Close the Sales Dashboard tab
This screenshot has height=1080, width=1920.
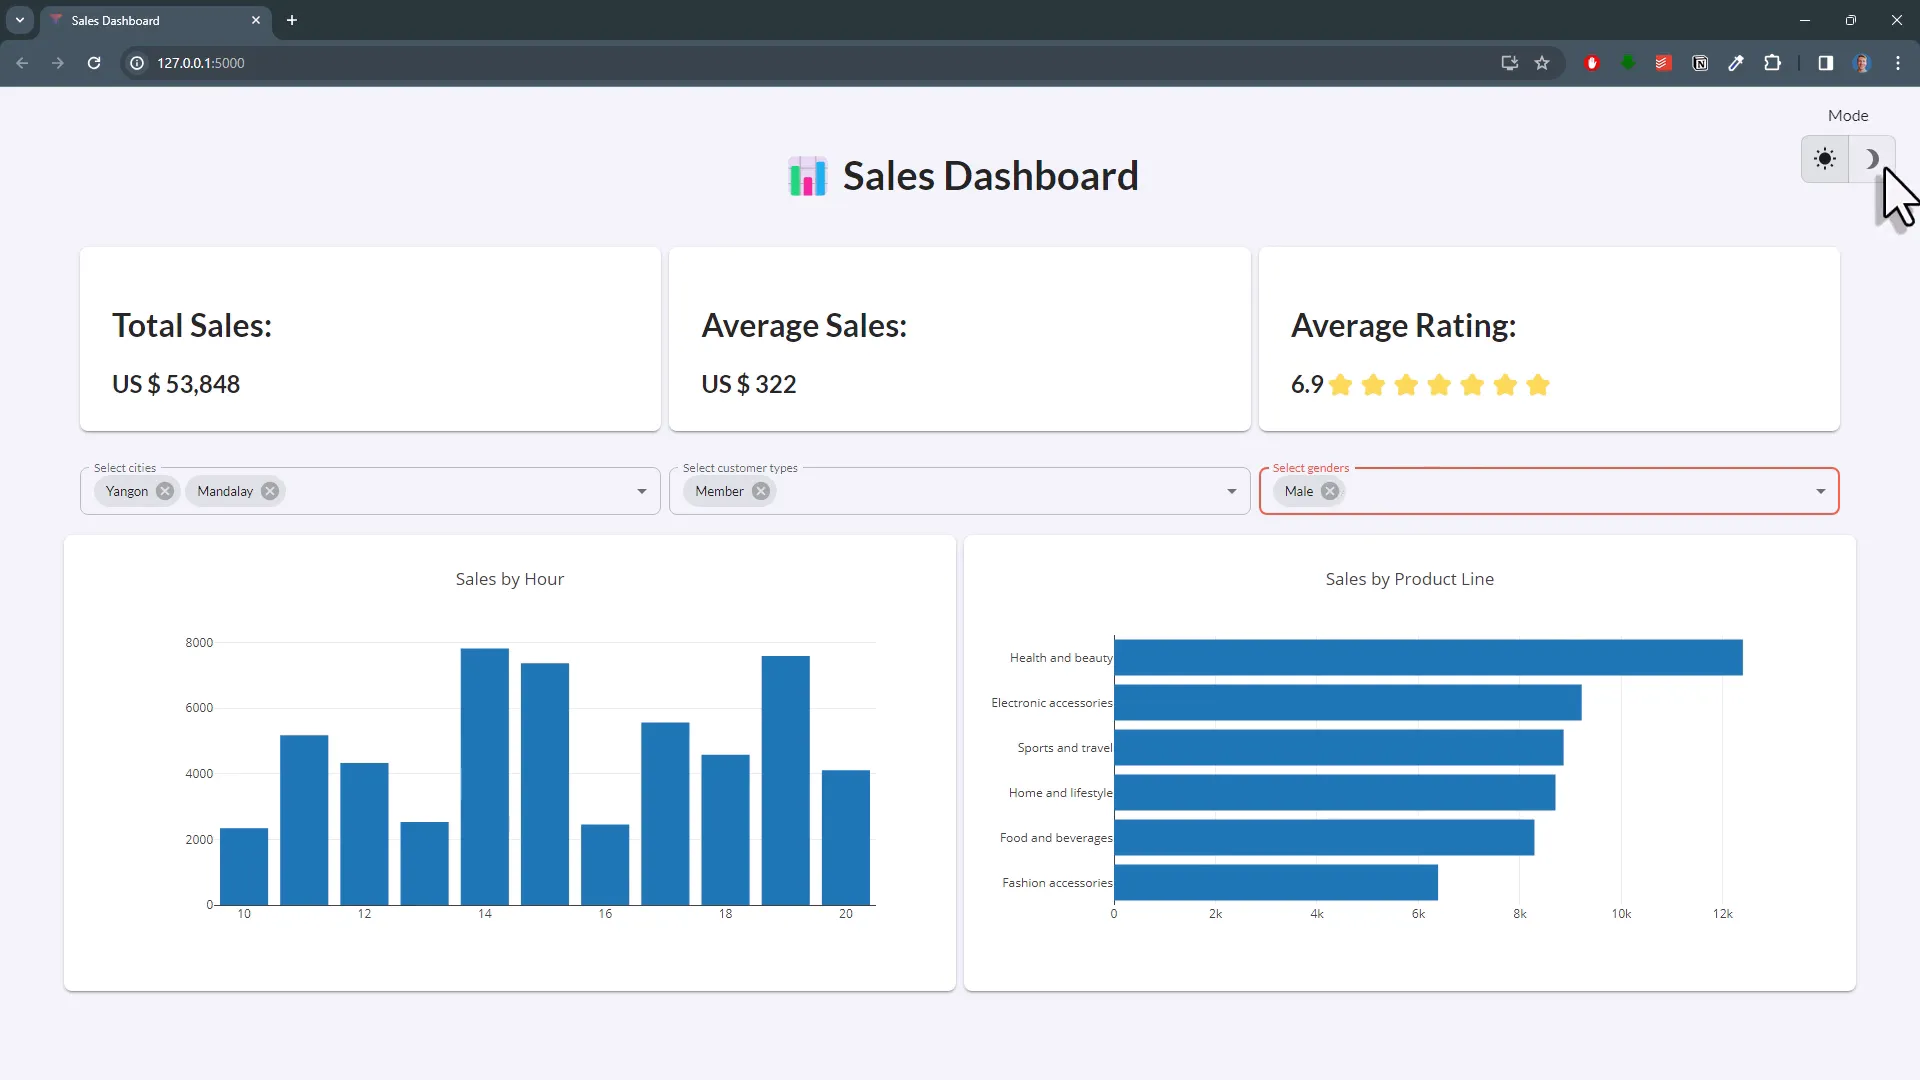[x=256, y=20]
